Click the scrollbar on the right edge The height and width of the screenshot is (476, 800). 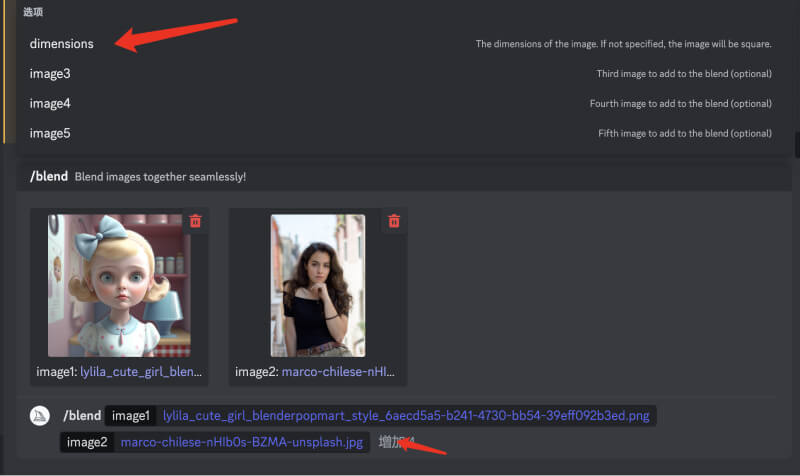796,146
